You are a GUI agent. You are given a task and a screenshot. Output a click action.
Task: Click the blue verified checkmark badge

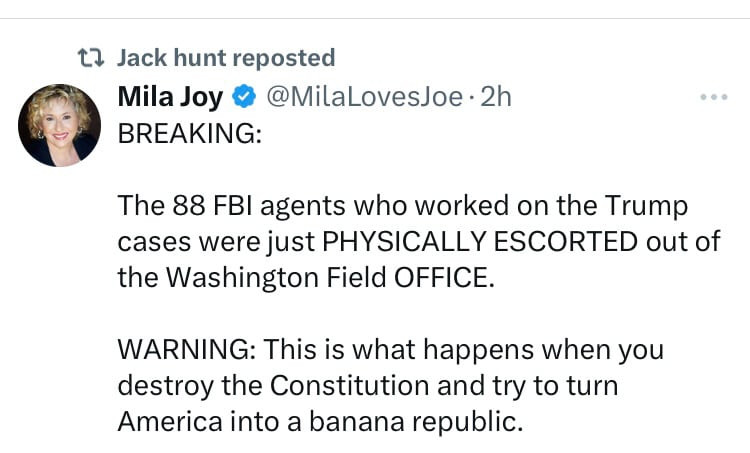tap(243, 97)
